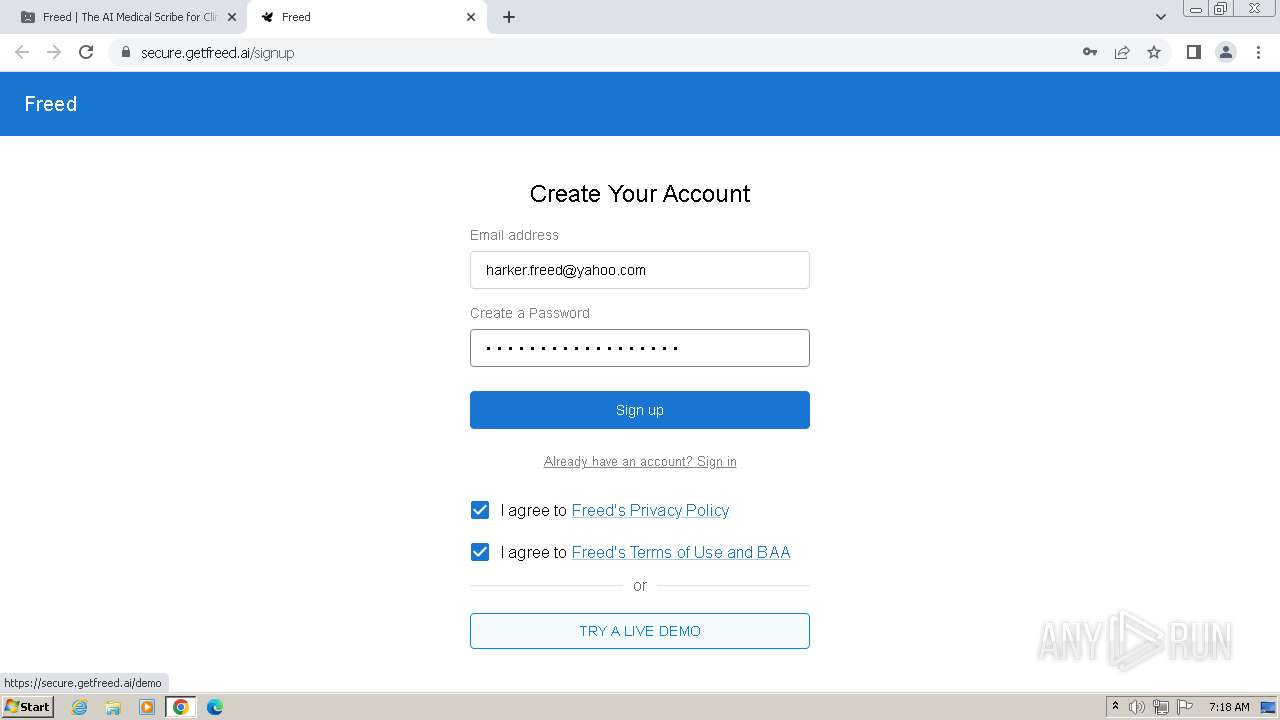Screen dimensions: 1280x720
Task: Go back using browser back arrow
Action: [22, 52]
